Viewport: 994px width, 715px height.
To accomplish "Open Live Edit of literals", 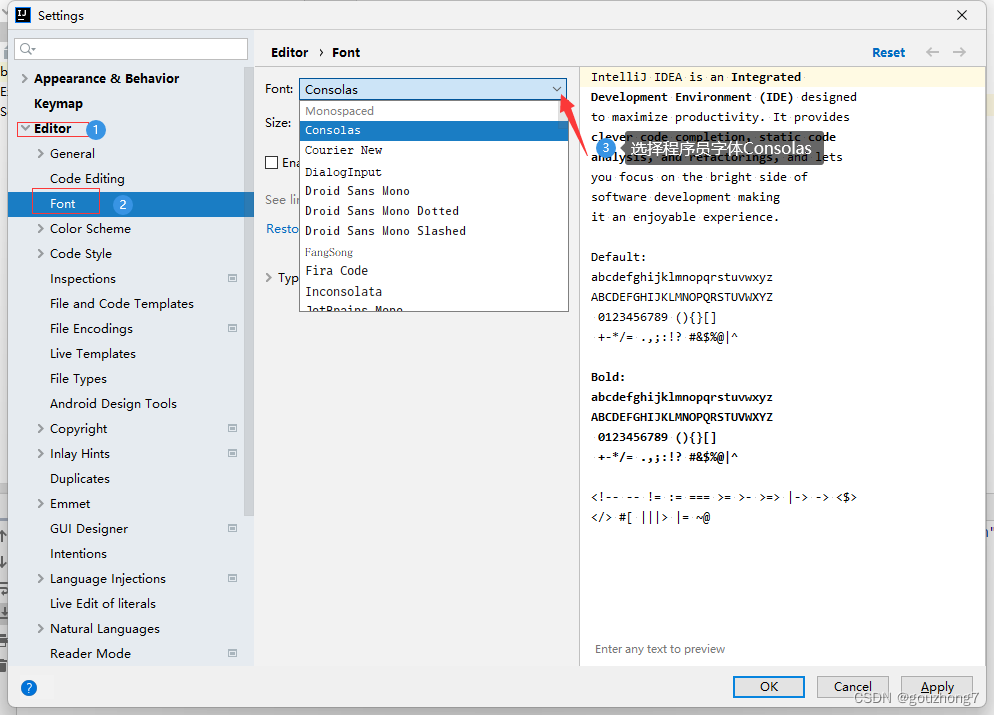I will (x=103, y=604).
